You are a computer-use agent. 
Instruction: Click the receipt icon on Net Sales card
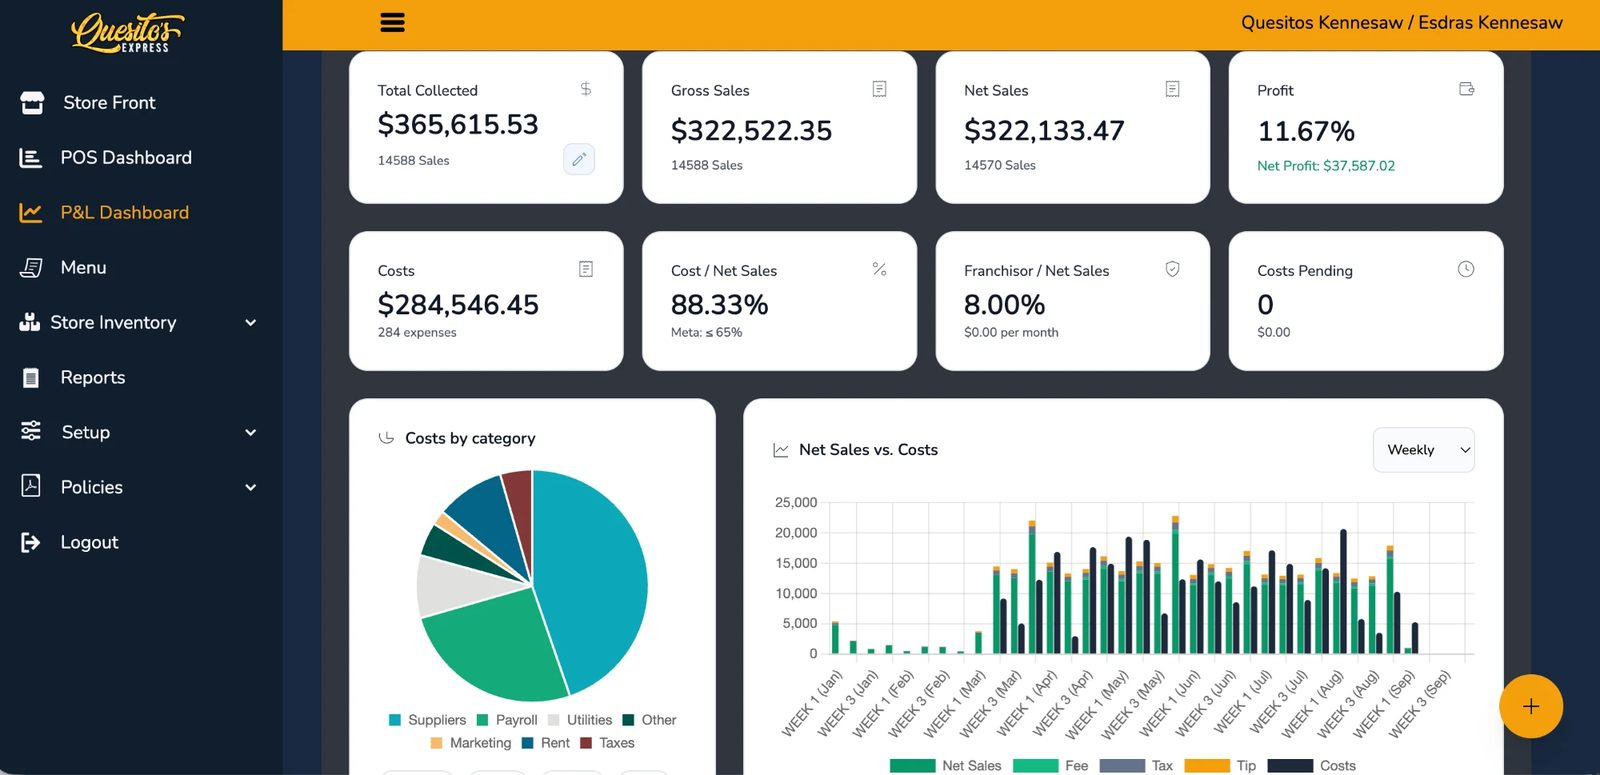(x=1172, y=89)
